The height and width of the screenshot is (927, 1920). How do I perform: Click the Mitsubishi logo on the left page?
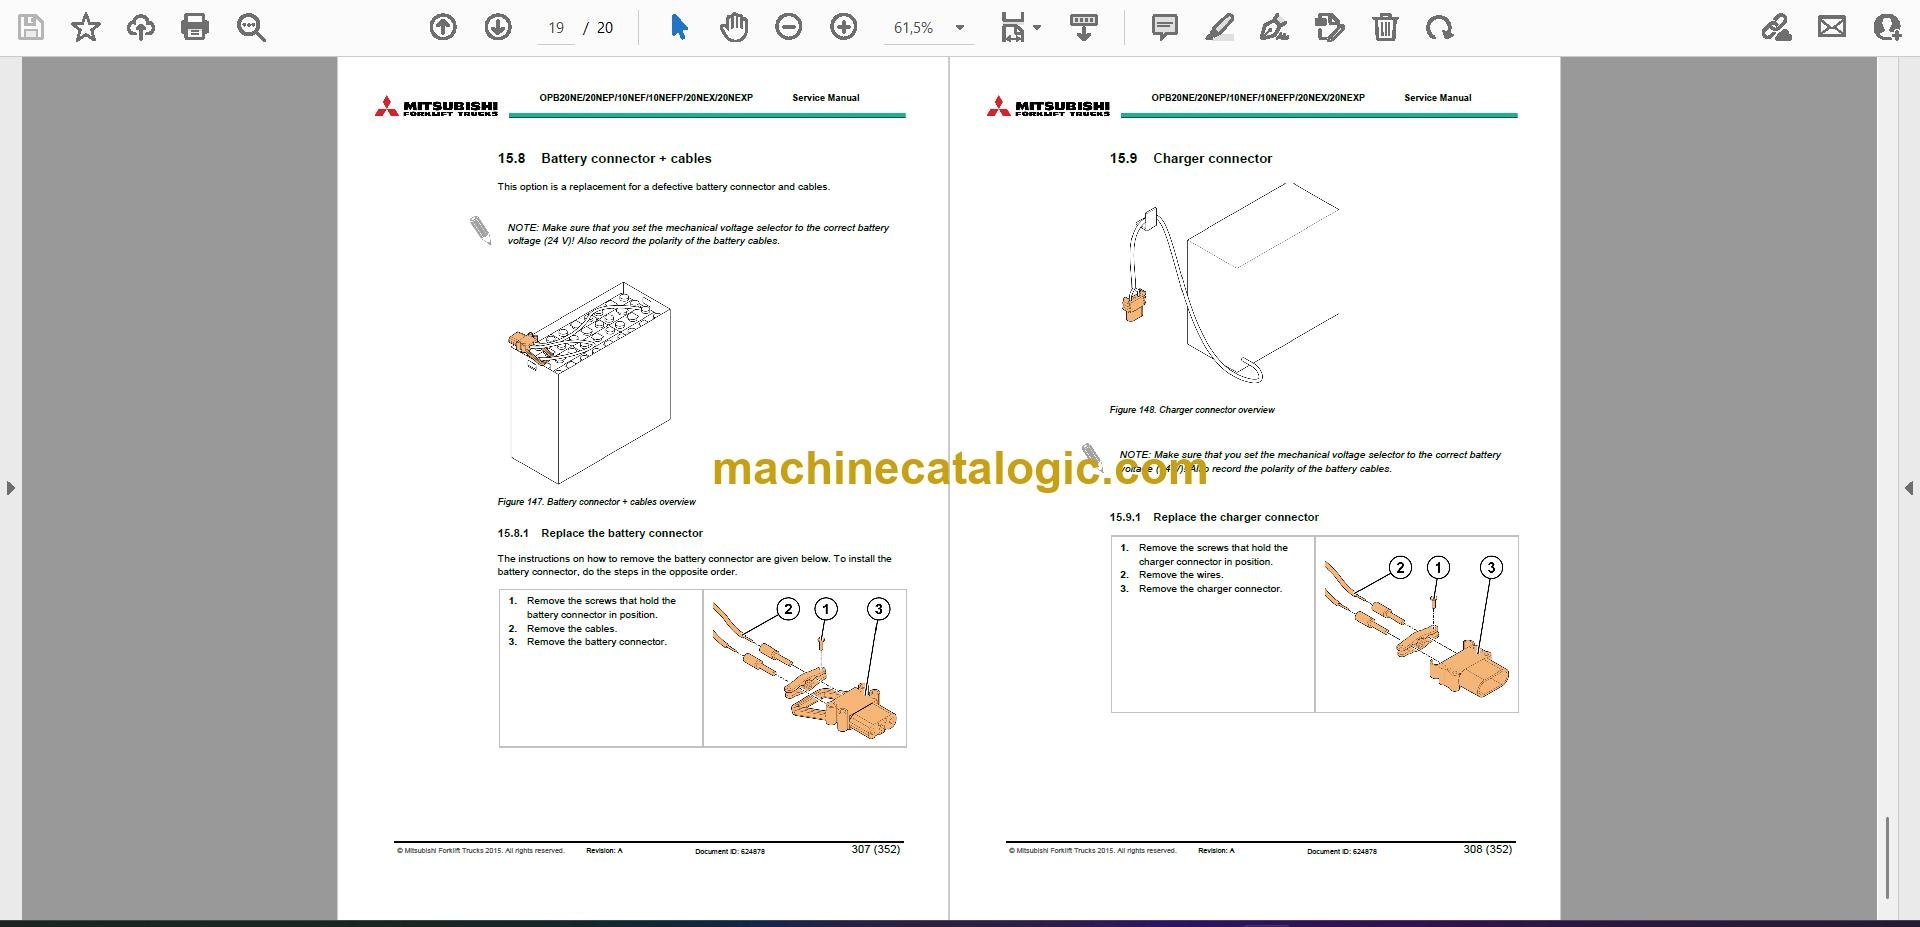(436, 107)
